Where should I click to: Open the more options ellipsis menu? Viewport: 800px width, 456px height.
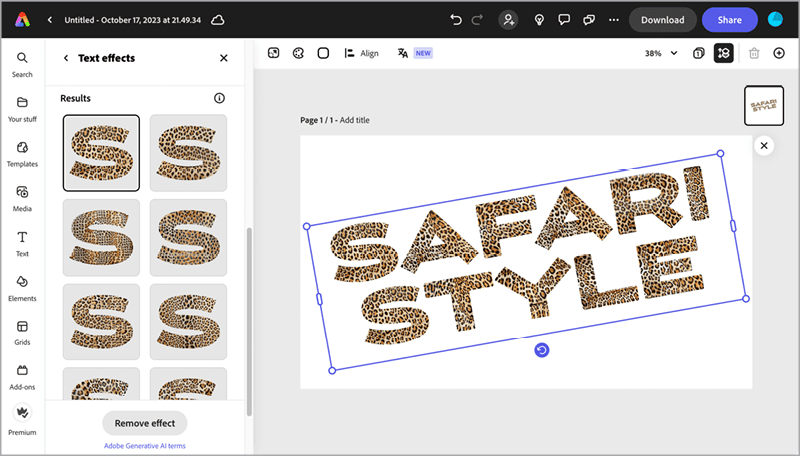[614, 20]
